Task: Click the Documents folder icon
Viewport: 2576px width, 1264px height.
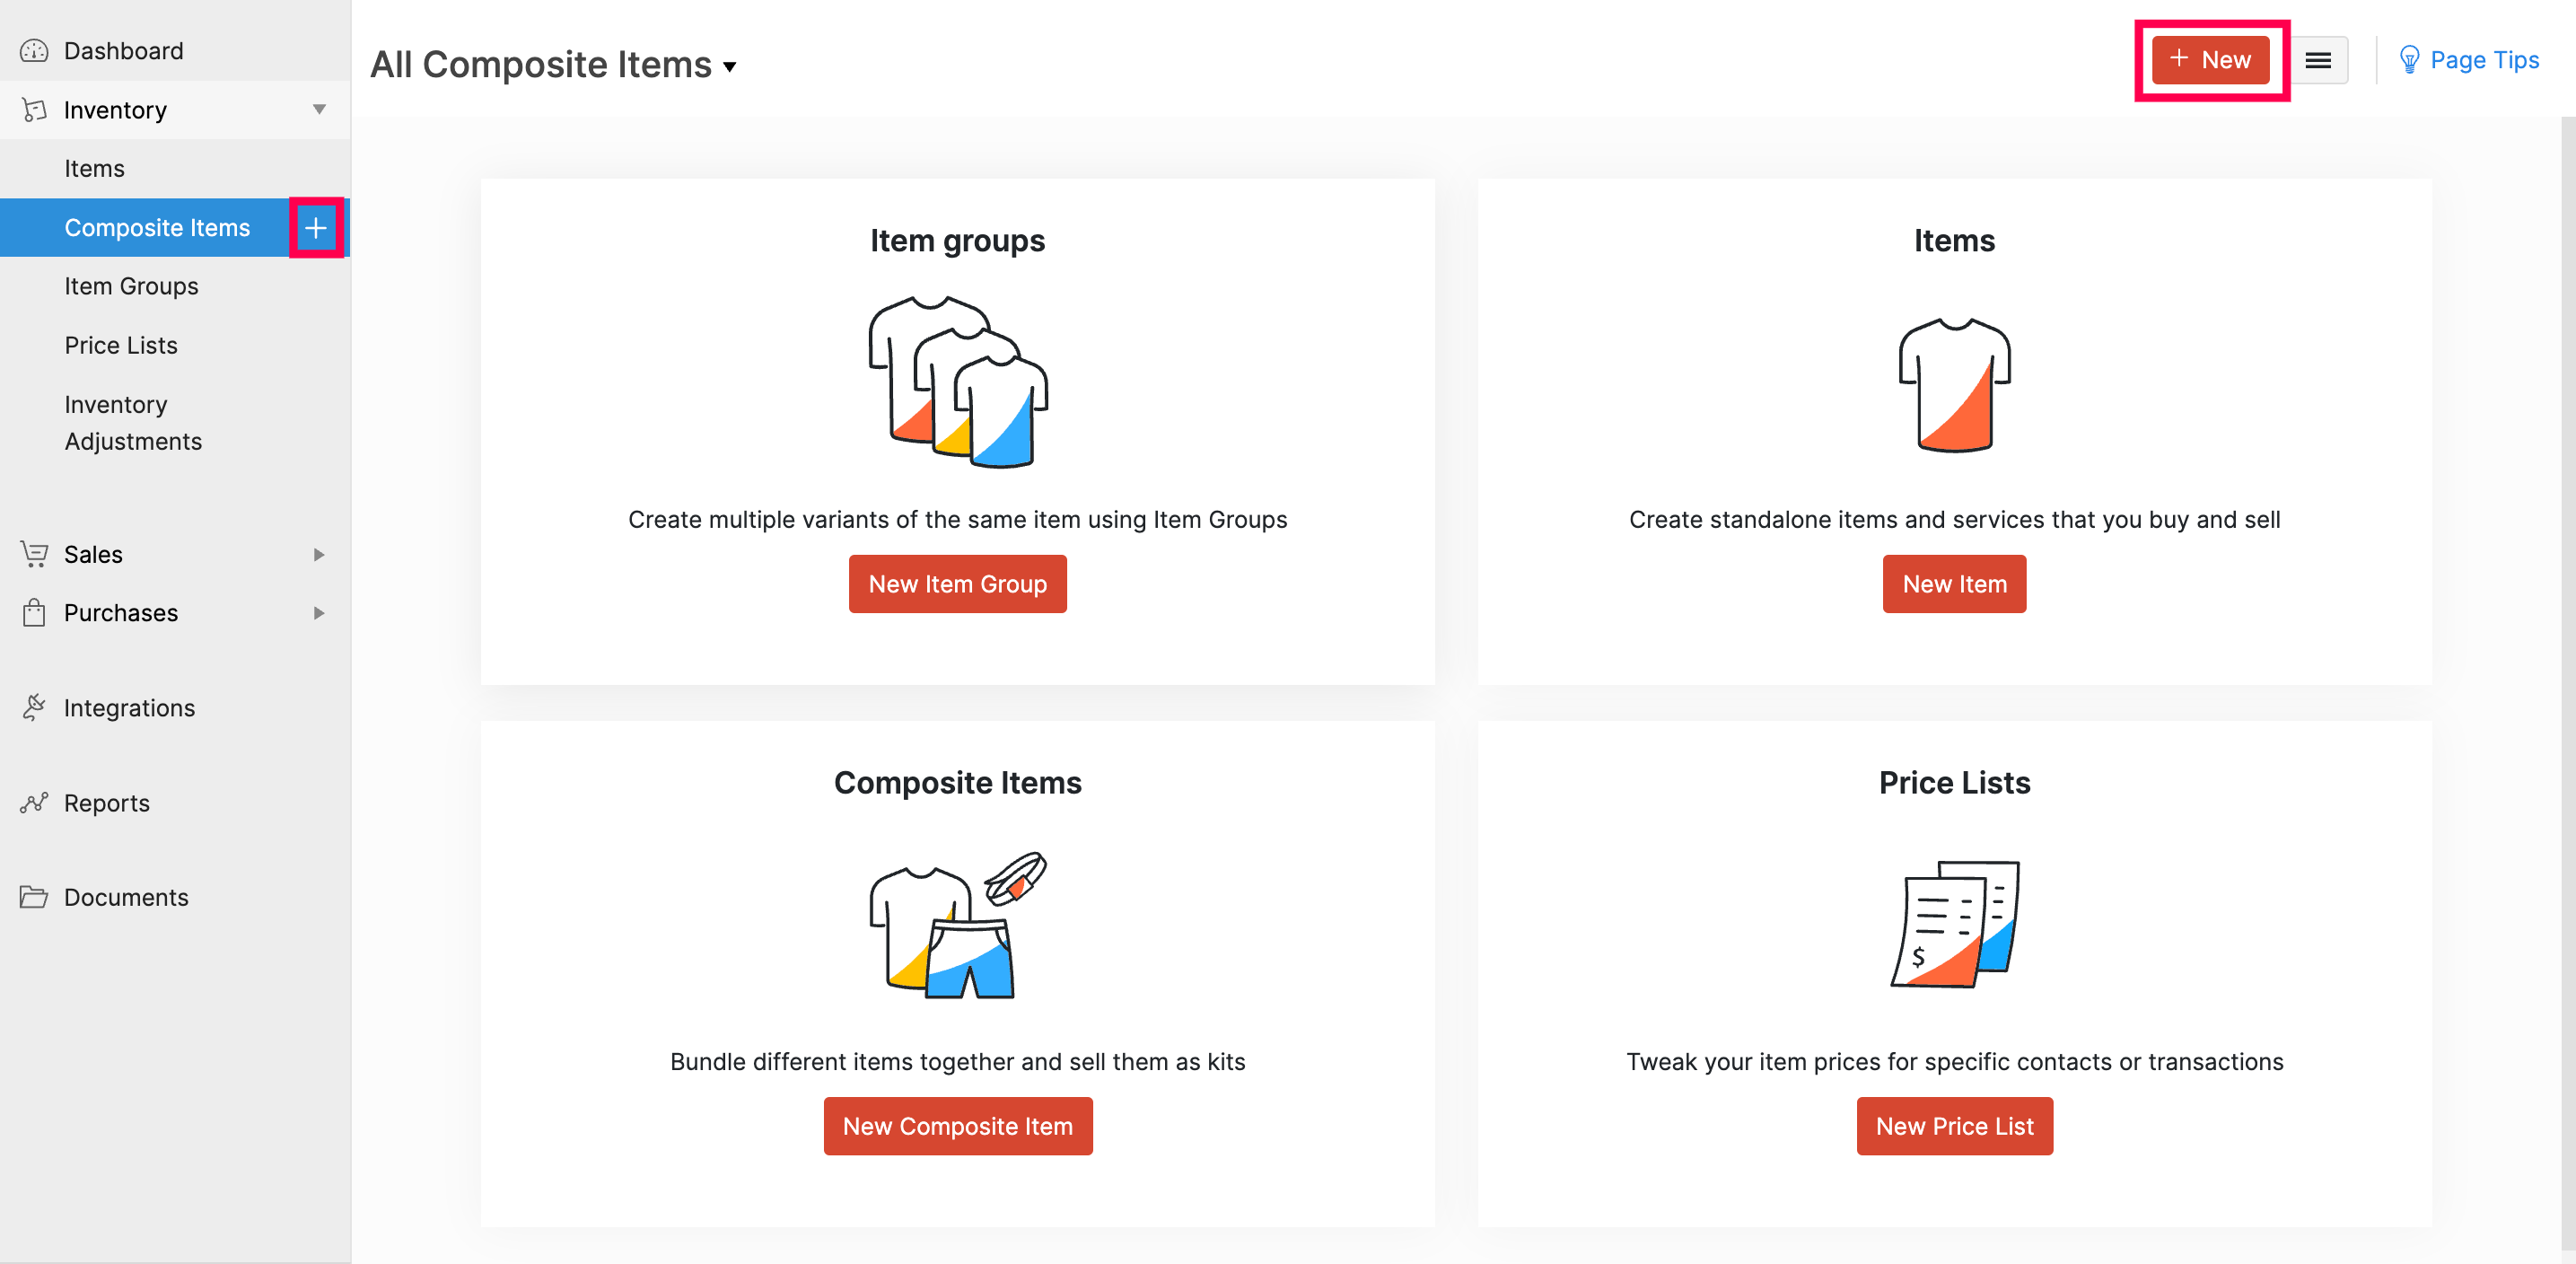Action: coord(34,896)
